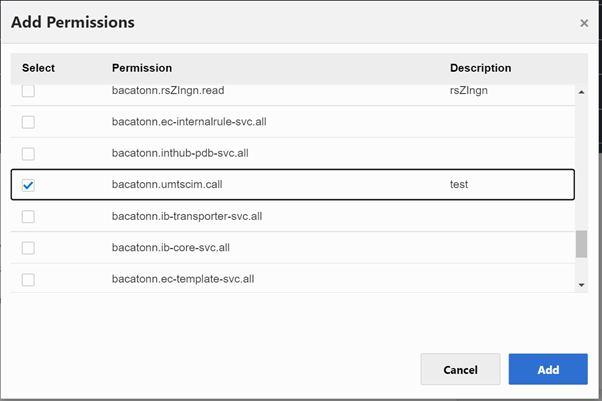The image size is (602, 401).
Task: Enable the bacatonn.ec-internalrule-svc.all checkbox
Action: (x=28, y=122)
